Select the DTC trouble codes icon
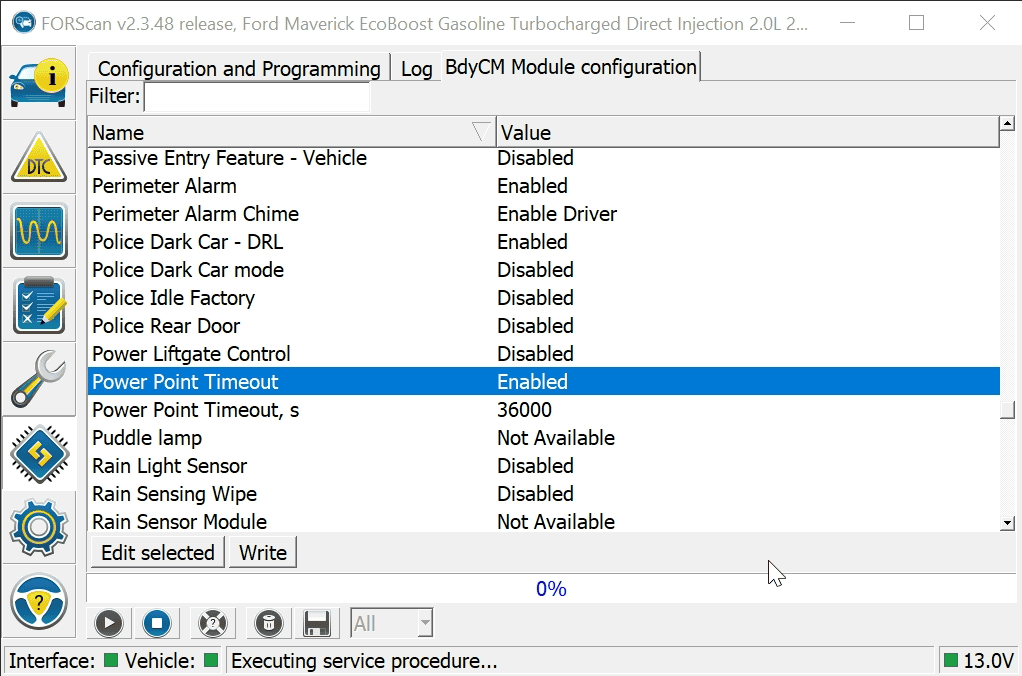This screenshot has height=676, width=1022. click(39, 157)
